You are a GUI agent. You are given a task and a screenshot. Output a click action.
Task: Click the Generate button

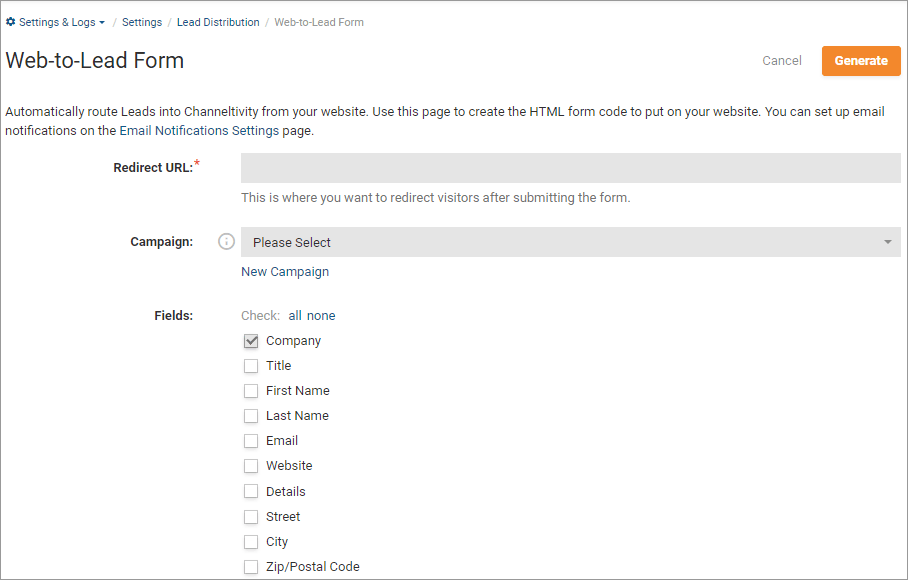[x=860, y=60]
